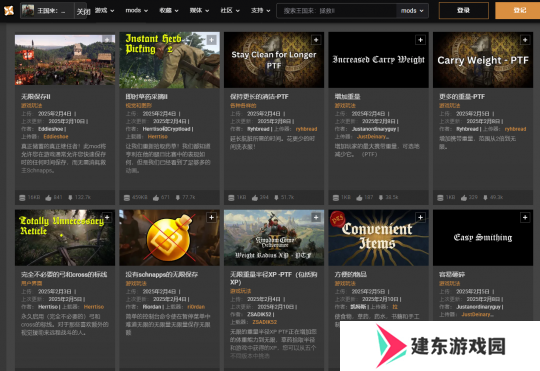Click thumbs-up icon showing 841 on 无限保存II card
This screenshot has height=371, width=540.
point(48,198)
